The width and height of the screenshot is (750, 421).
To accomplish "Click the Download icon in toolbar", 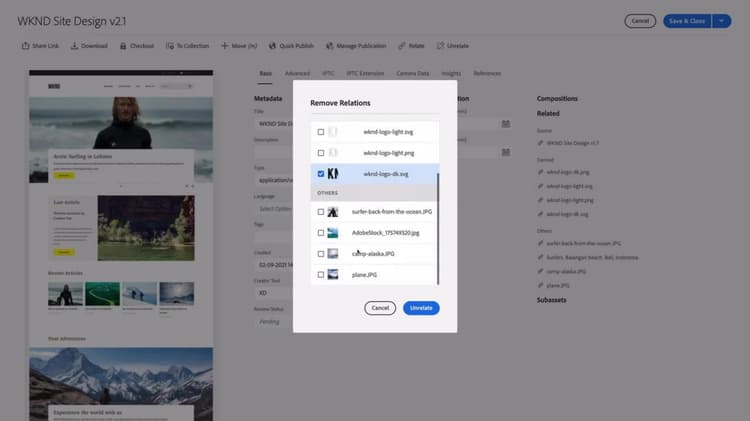I will tap(74, 46).
